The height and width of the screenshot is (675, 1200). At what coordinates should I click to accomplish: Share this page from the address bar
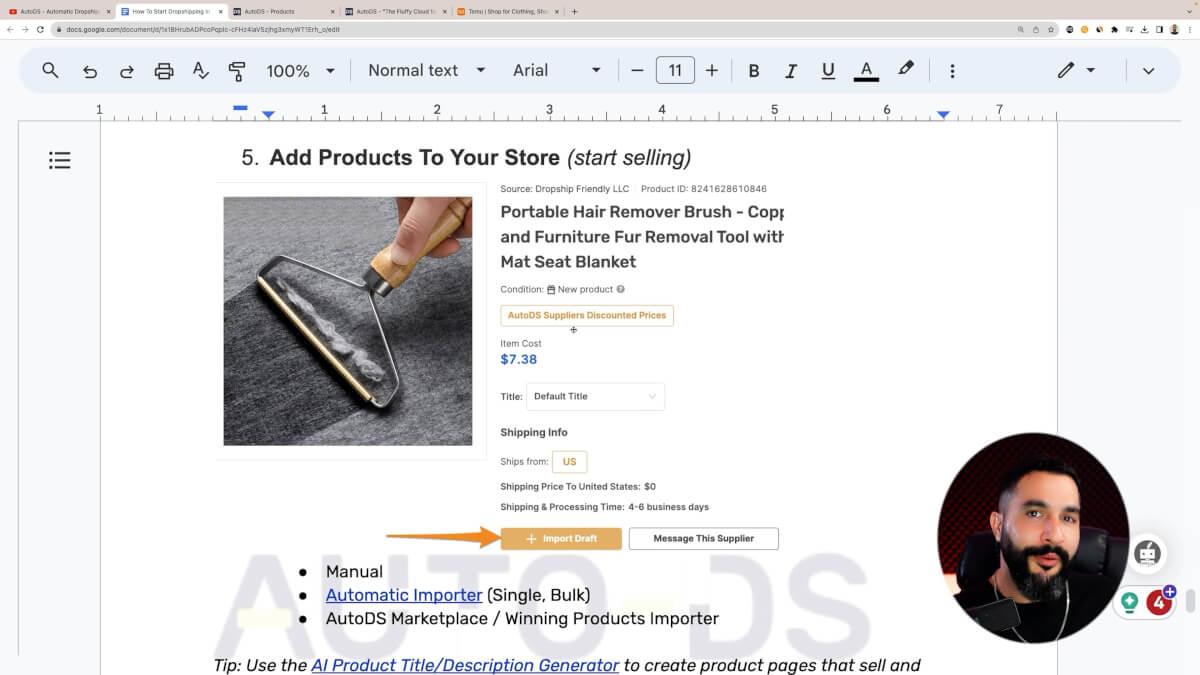tap(1035, 30)
